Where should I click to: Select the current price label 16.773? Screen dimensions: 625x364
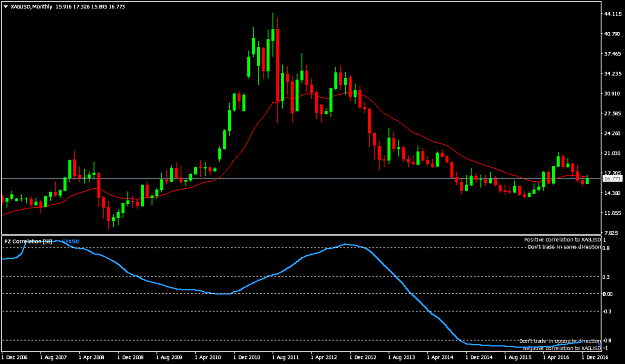click(612, 179)
